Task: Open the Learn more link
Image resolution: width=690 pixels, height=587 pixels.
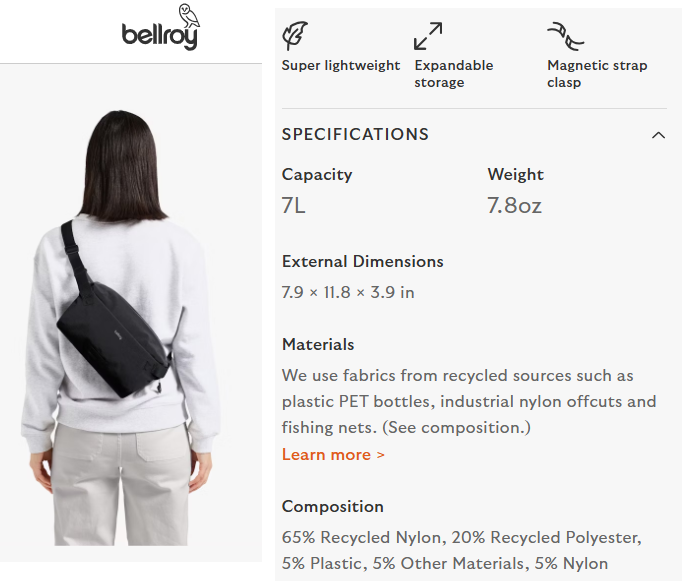Action: tap(333, 455)
